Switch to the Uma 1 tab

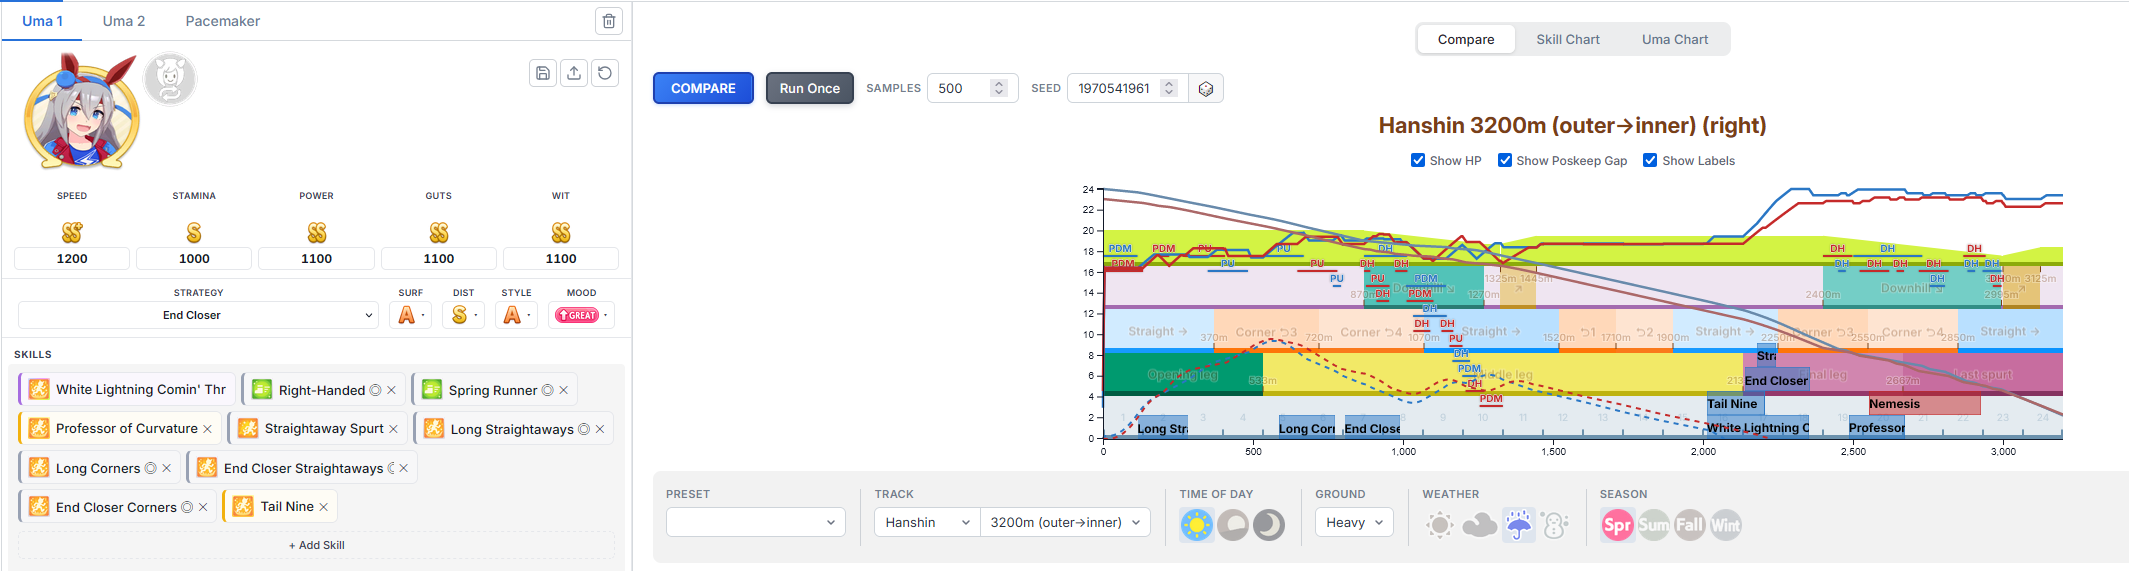point(42,21)
